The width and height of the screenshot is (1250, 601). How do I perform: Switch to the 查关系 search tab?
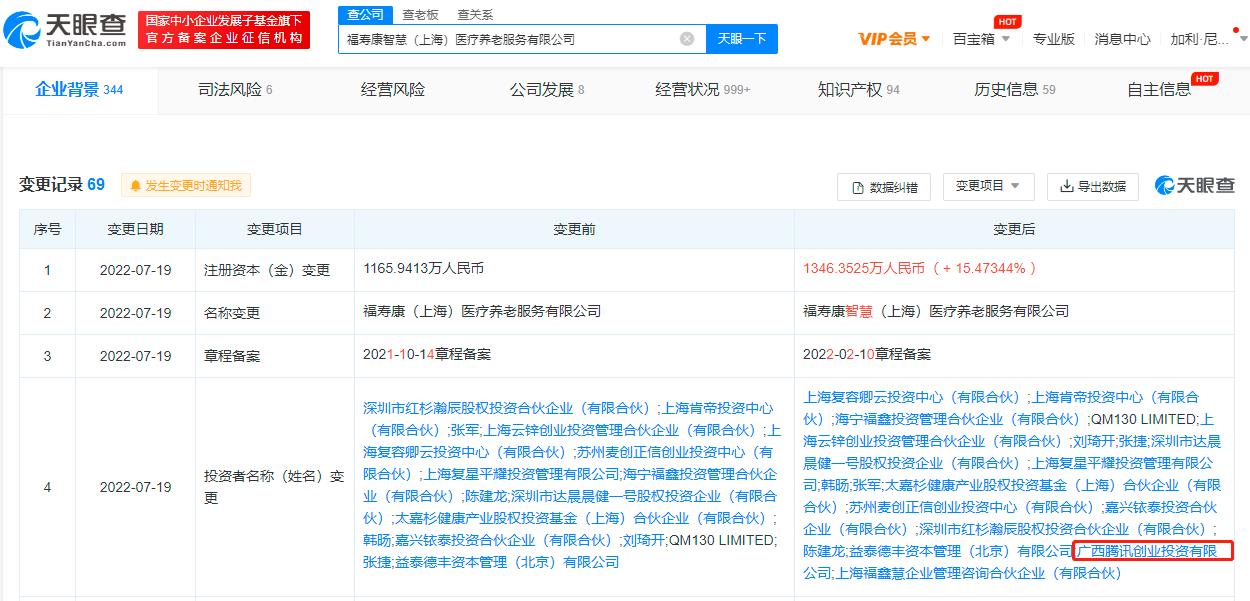(475, 14)
